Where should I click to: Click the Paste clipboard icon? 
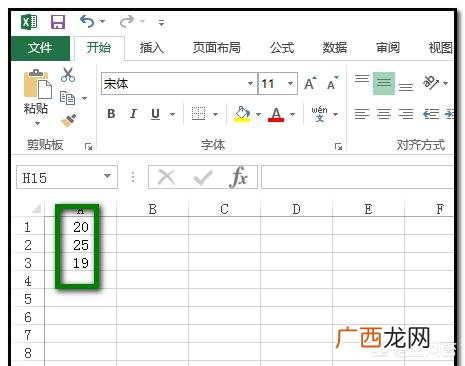pos(38,84)
